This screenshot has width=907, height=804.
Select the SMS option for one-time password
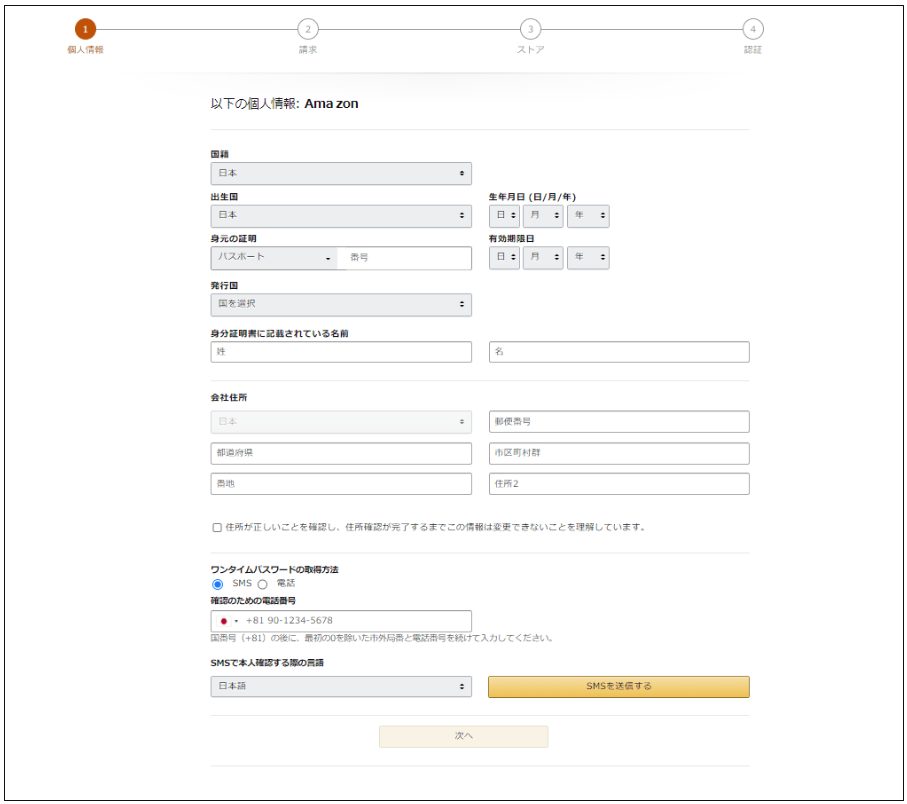coord(219,583)
